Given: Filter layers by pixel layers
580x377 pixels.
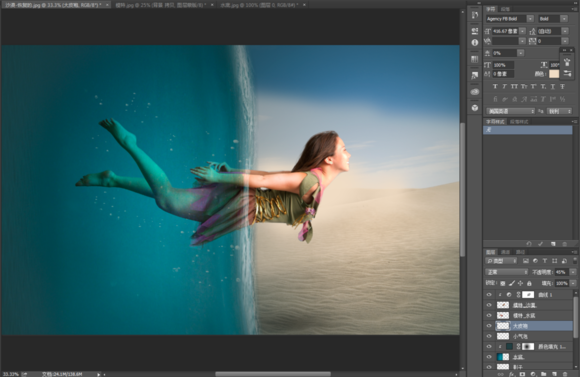Looking at the screenshot, I should (526, 261).
